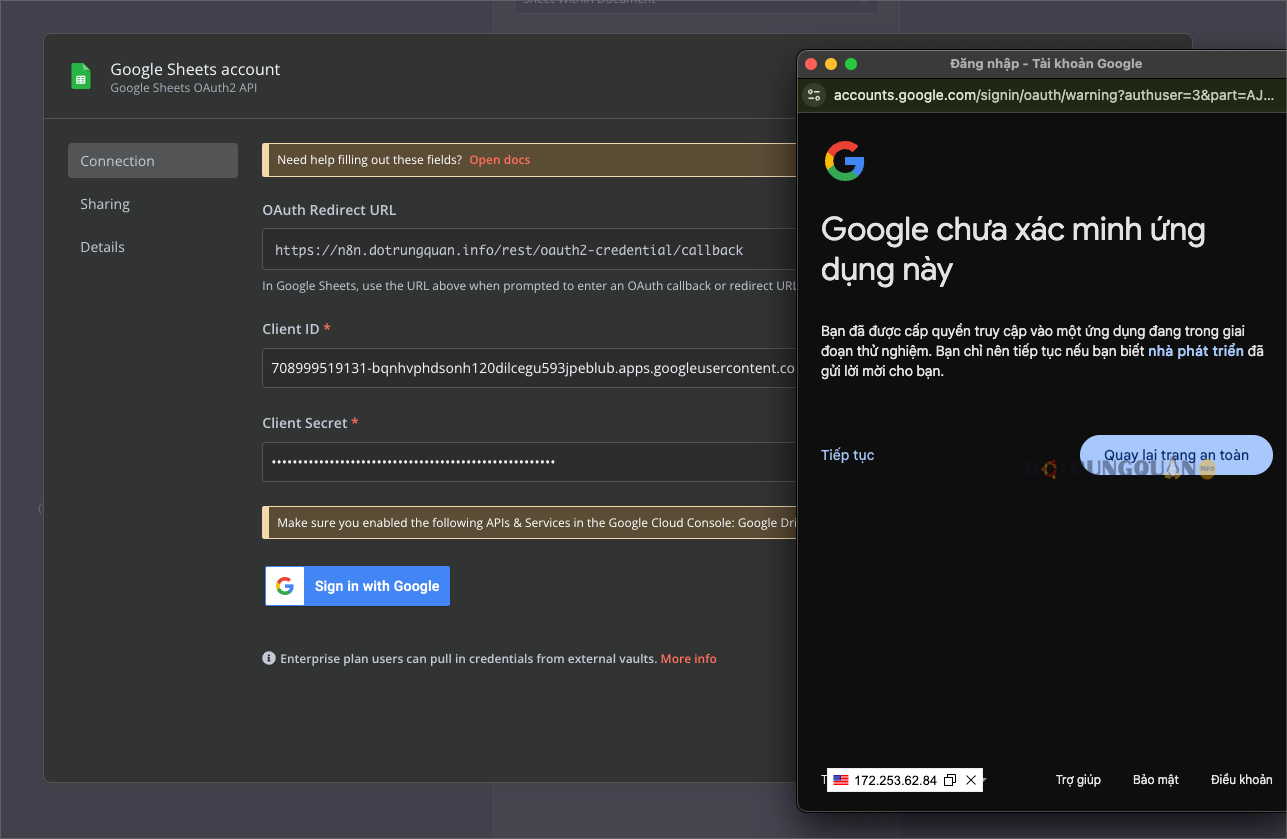Open site info icon in address bar

[814, 95]
